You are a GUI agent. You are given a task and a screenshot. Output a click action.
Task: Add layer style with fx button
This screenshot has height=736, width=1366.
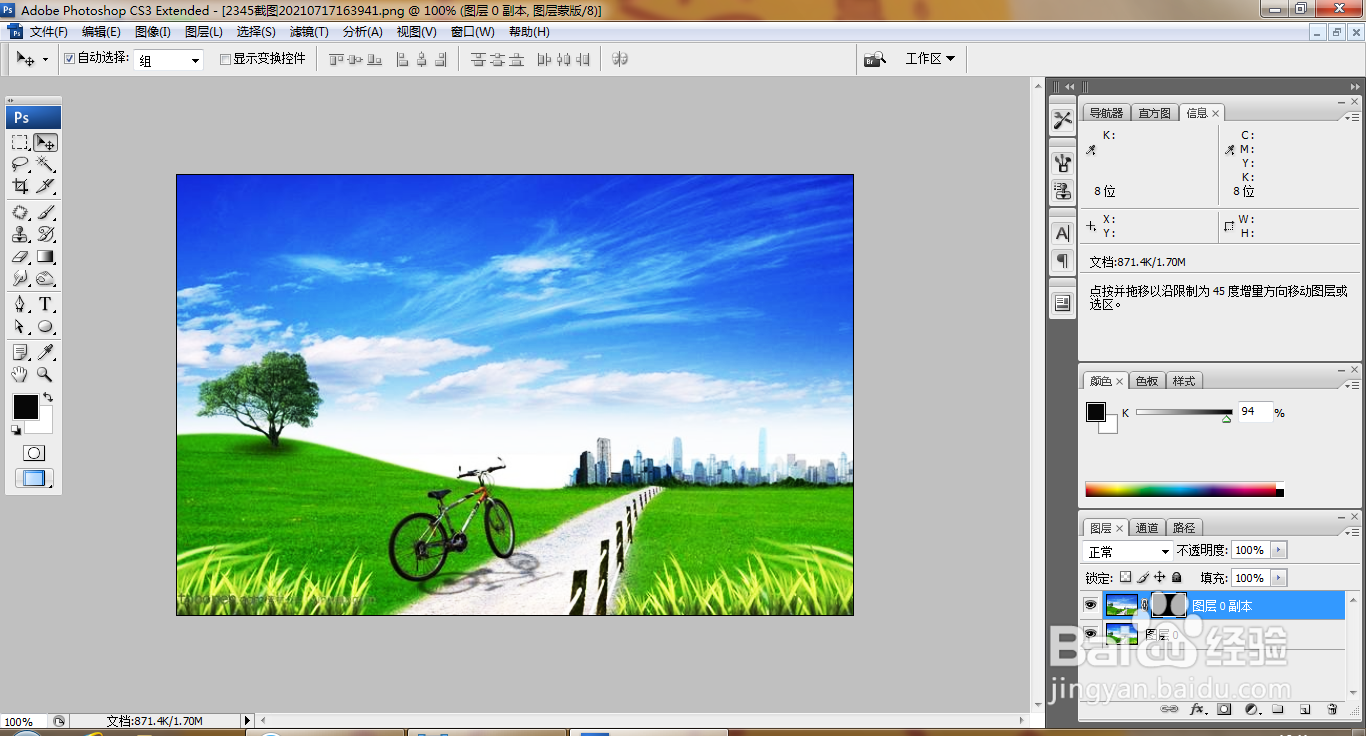click(x=1197, y=709)
